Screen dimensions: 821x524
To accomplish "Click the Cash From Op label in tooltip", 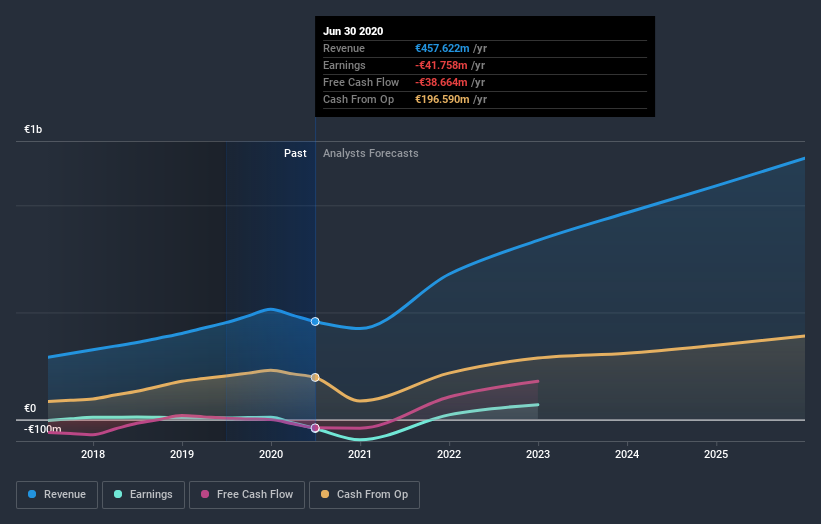I will (359, 99).
